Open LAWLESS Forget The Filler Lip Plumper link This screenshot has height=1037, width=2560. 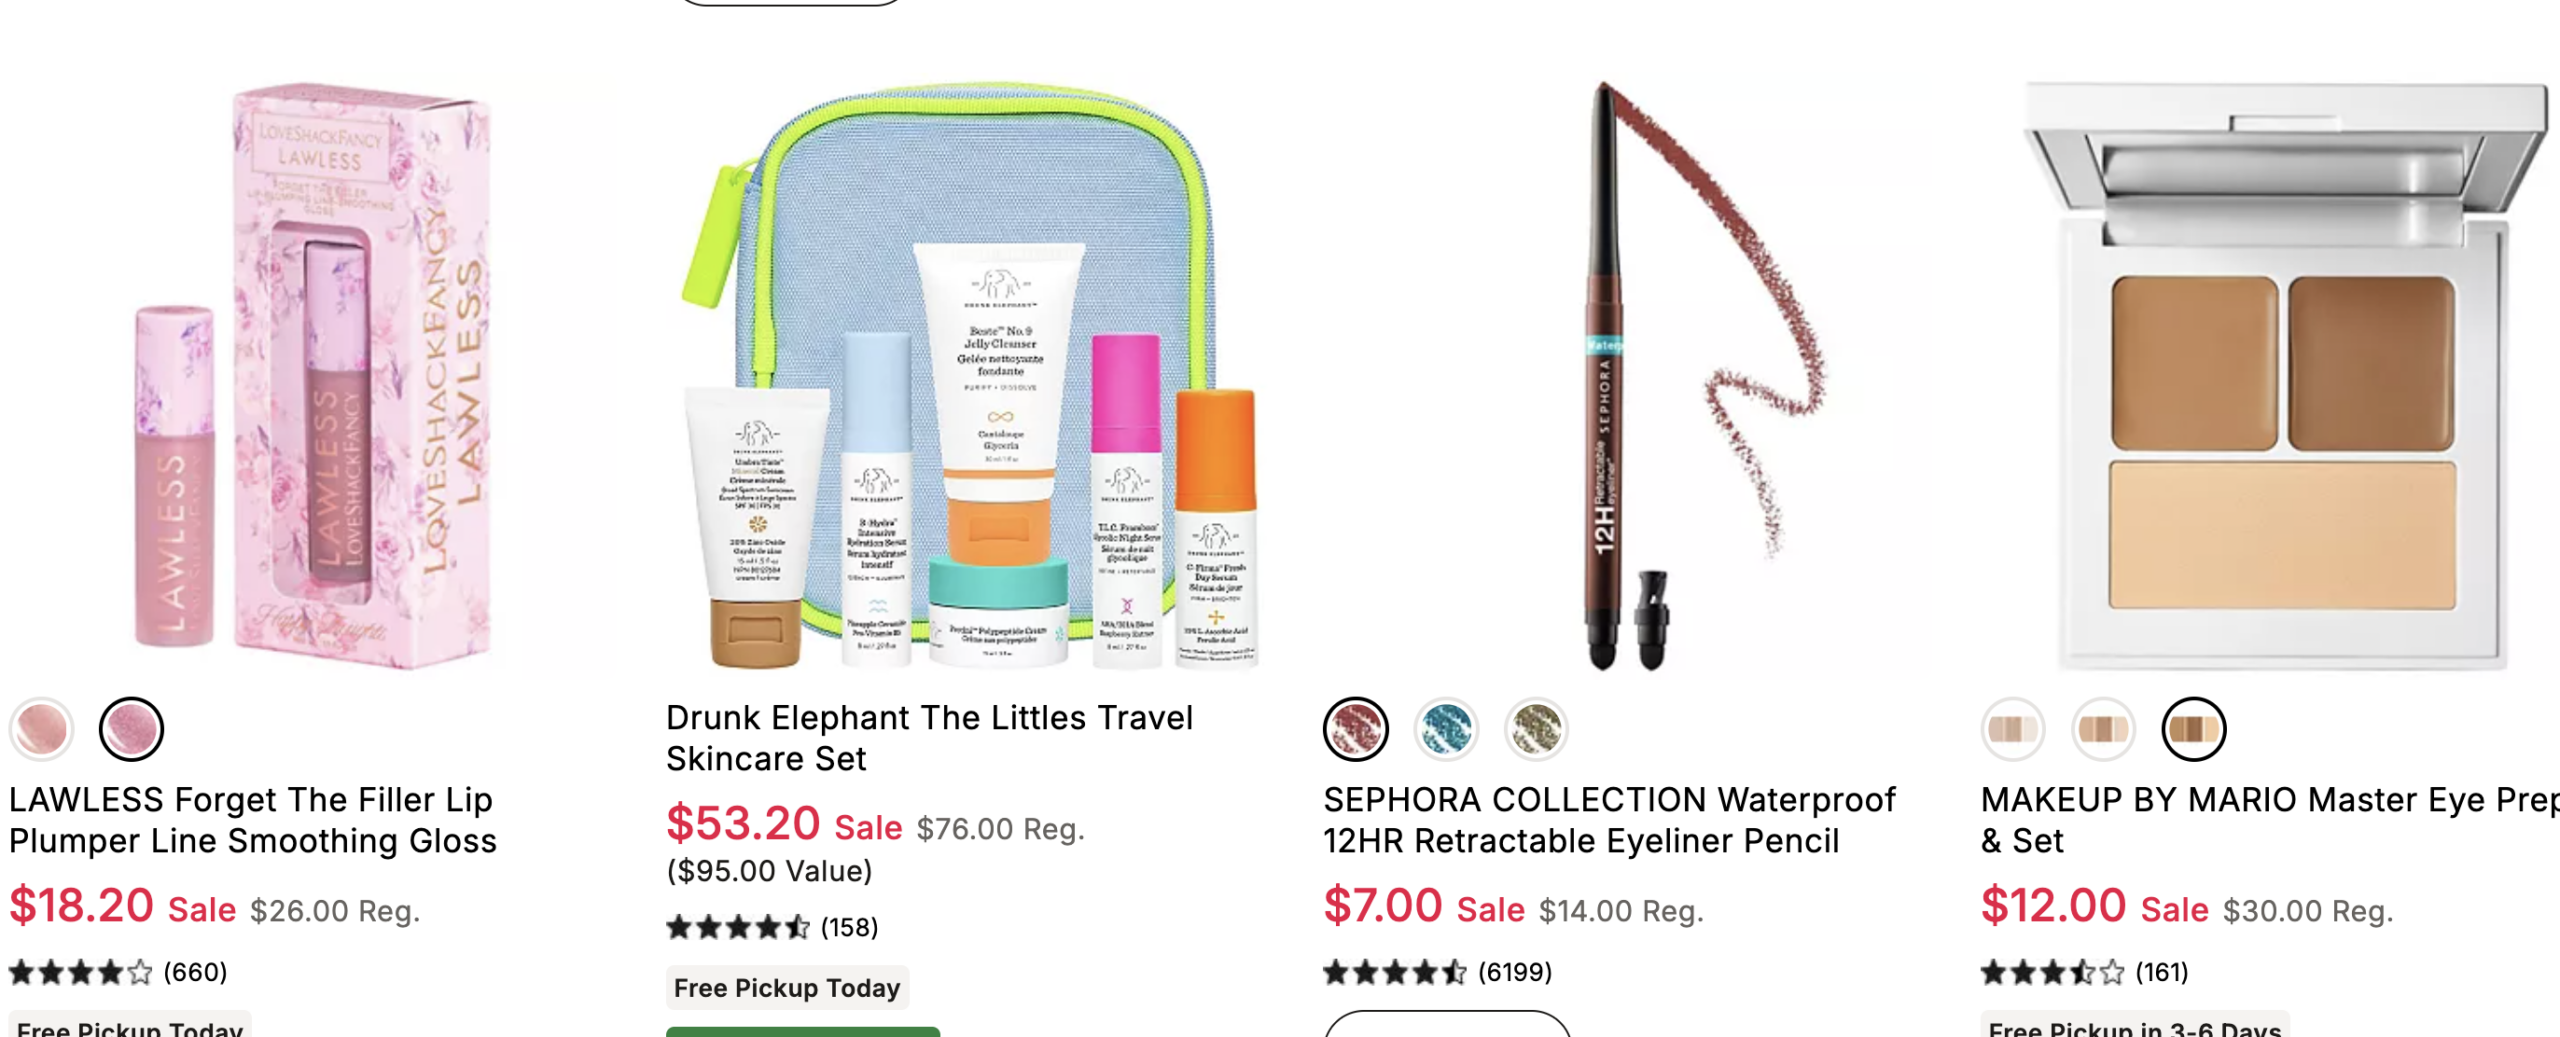(253, 820)
